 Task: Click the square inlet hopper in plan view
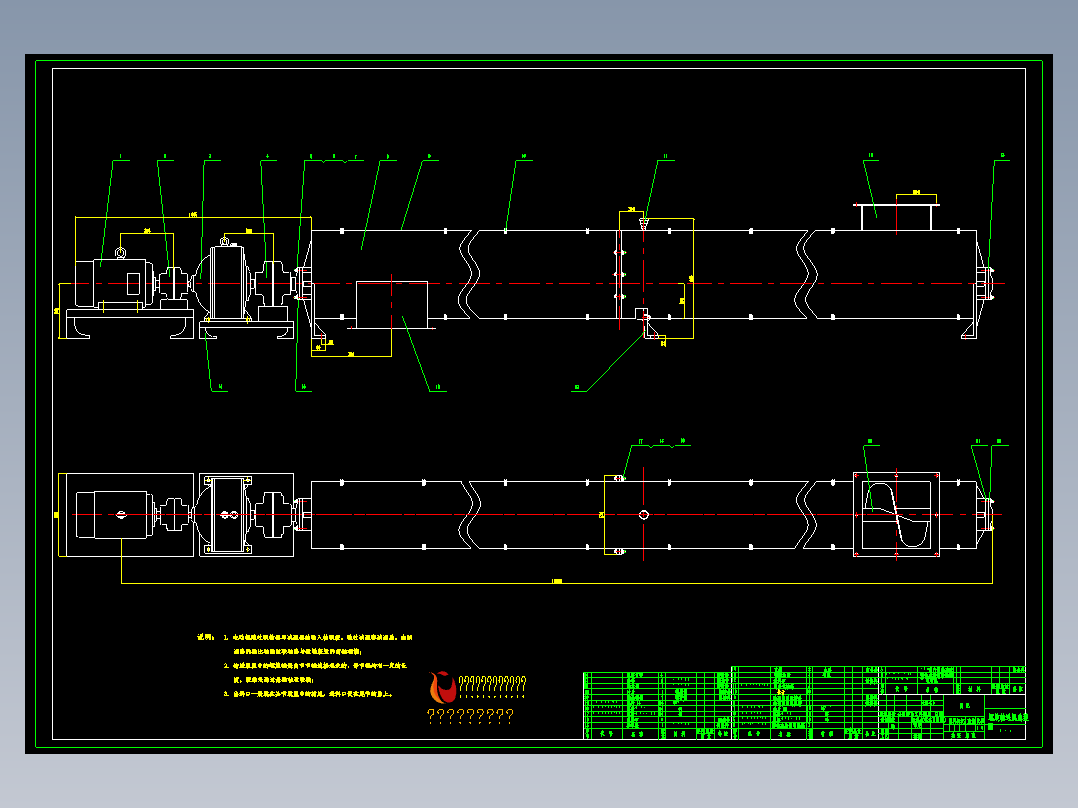(x=896, y=514)
